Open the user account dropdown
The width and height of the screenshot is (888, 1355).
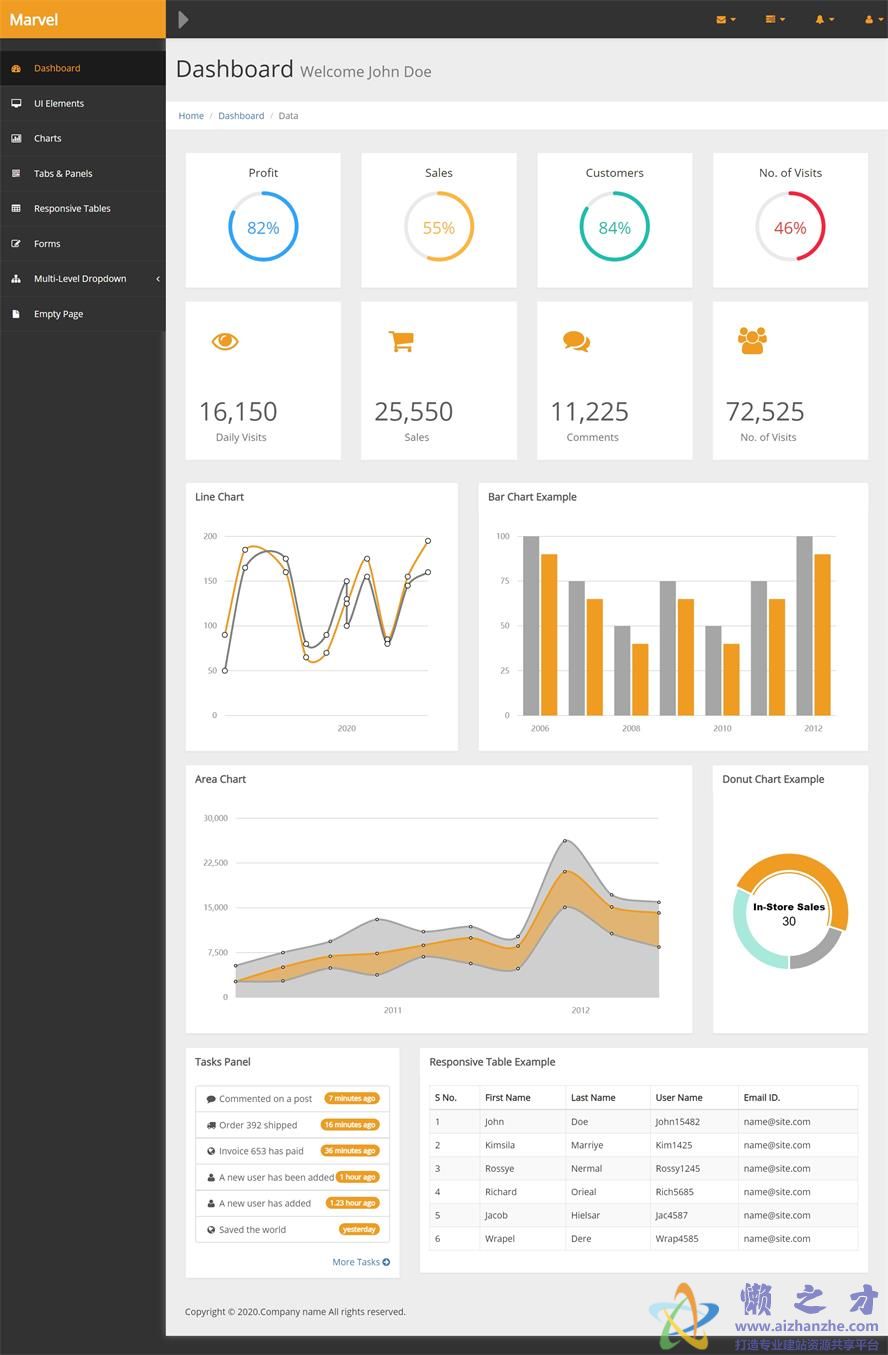[872, 19]
